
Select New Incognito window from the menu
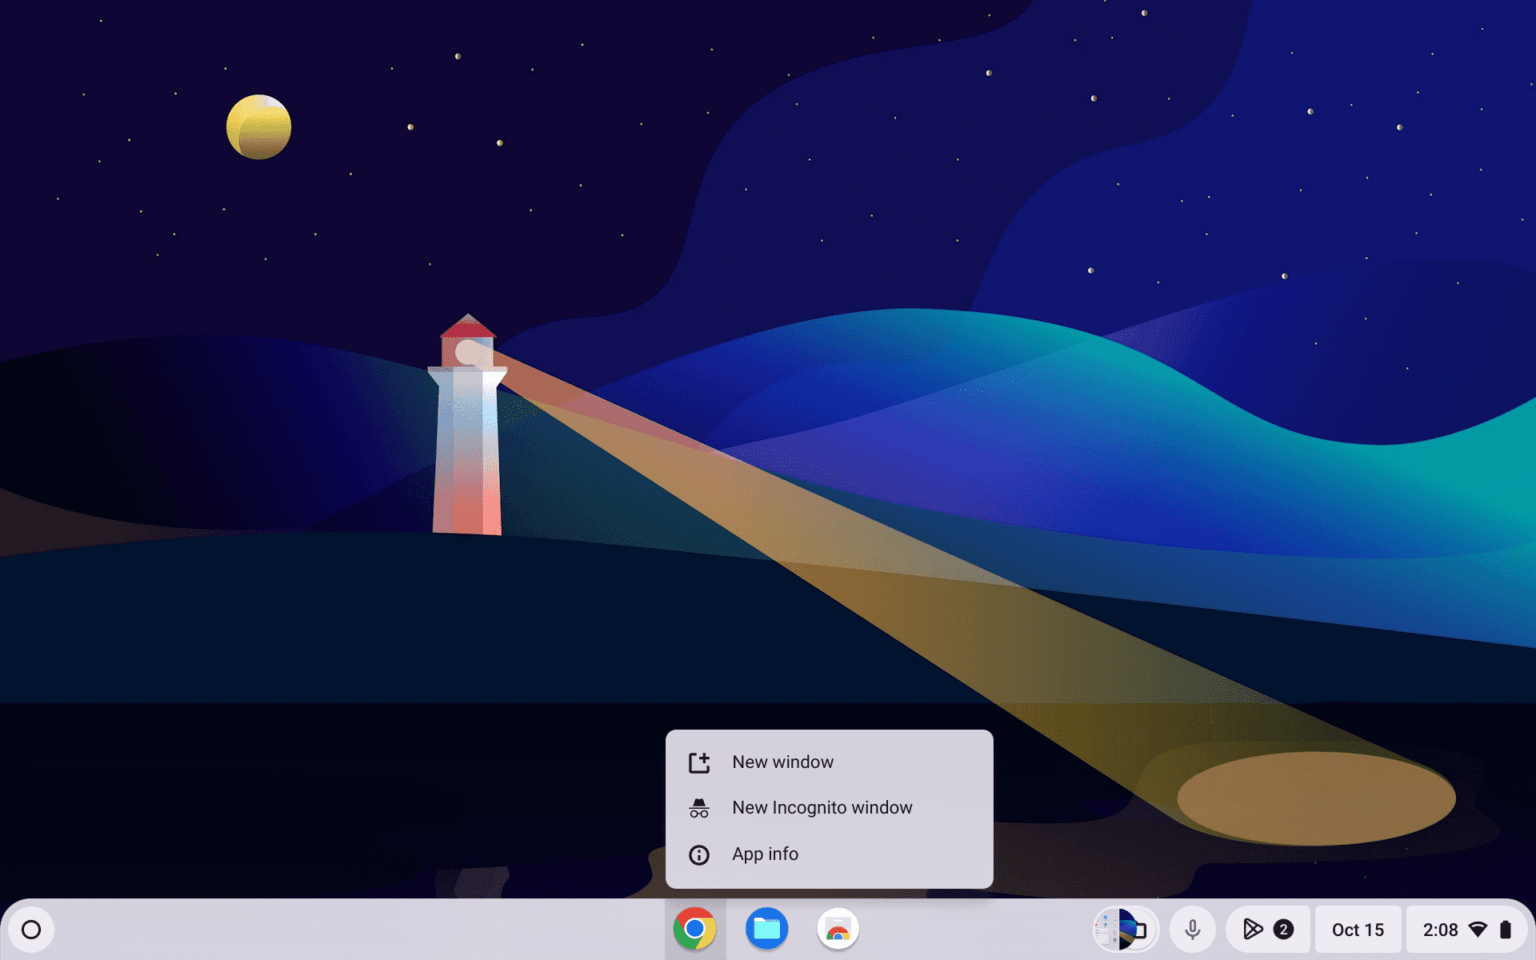point(822,807)
